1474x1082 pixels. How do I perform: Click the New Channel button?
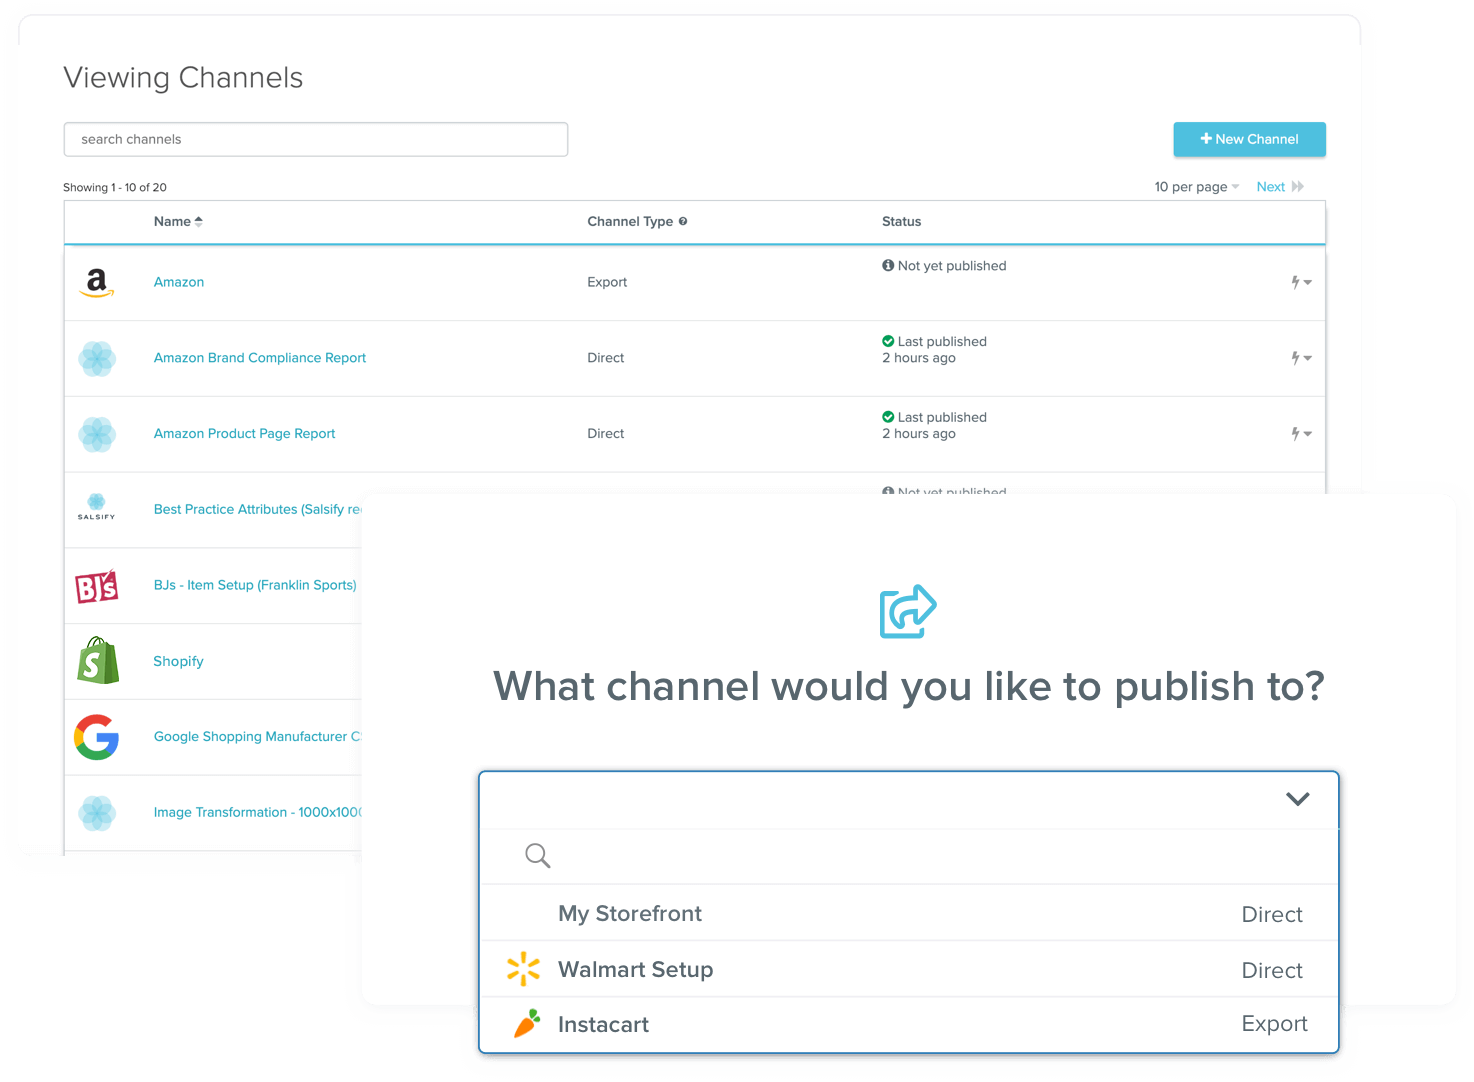(x=1249, y=139)
